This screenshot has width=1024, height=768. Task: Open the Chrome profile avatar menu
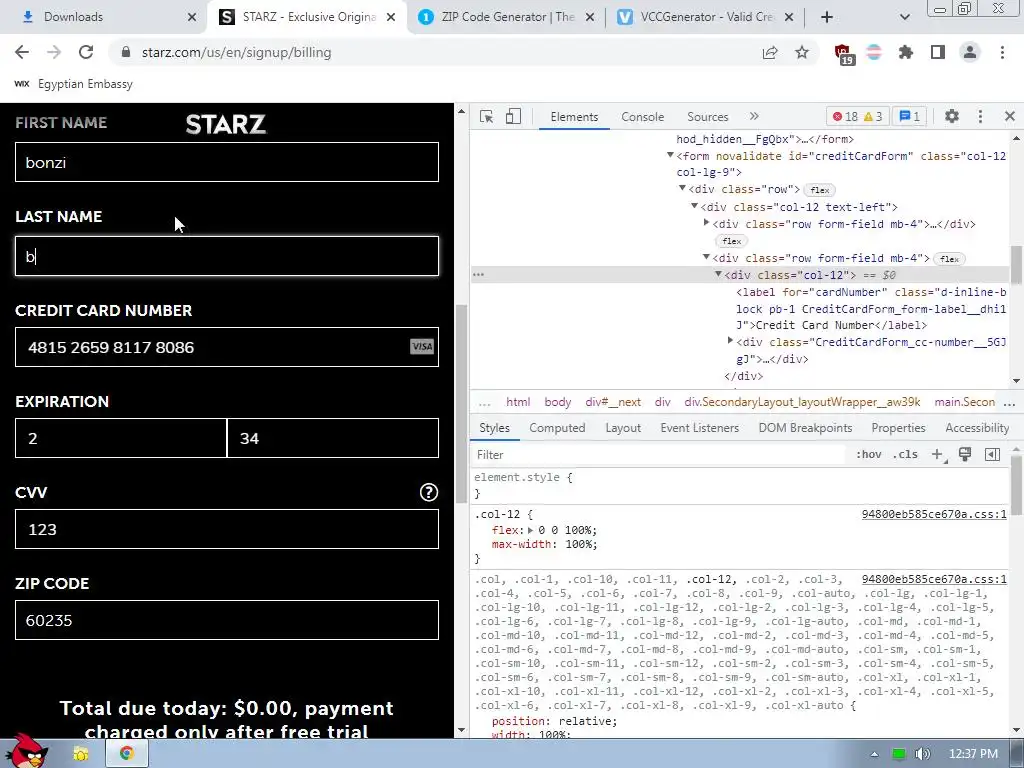click(x=970, y=52)
